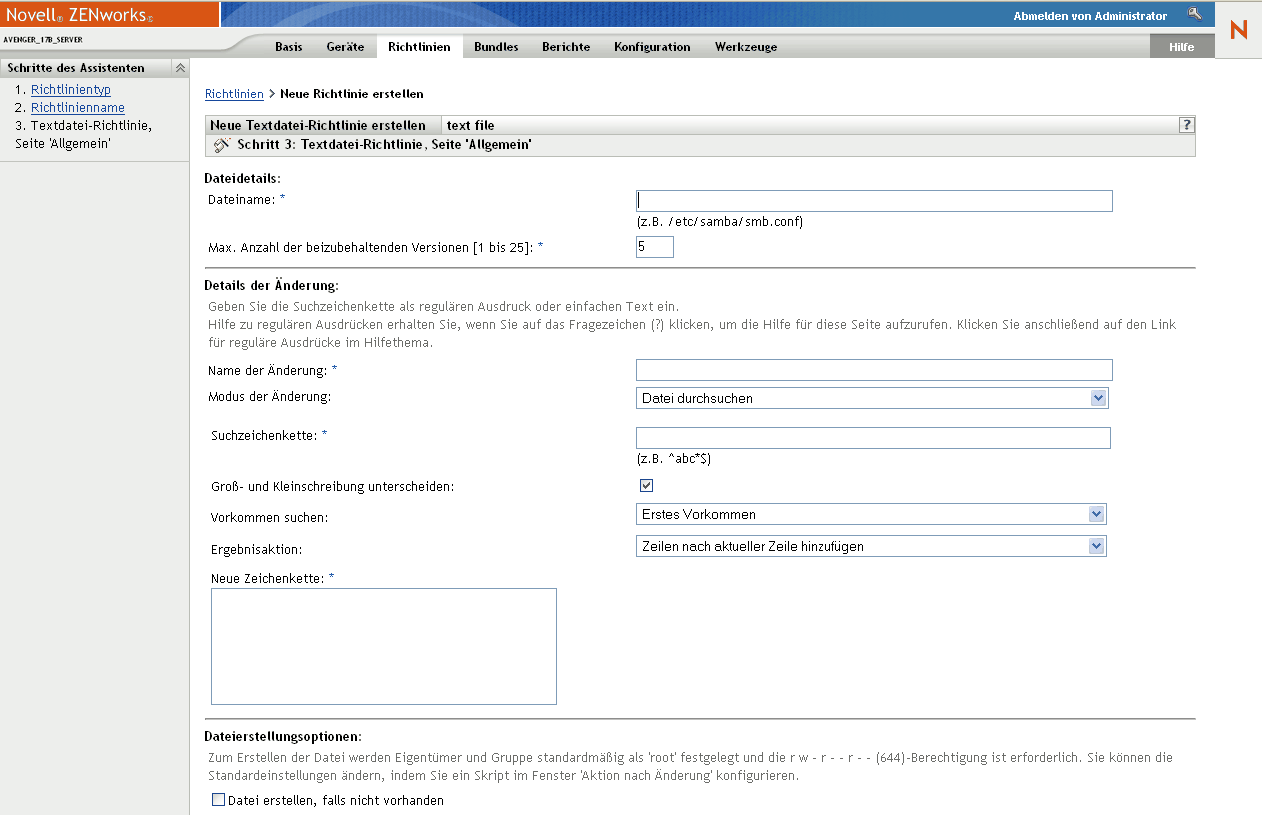Select the Richtlinien tab
The image size is (1262, 815).
pos(419,47)
